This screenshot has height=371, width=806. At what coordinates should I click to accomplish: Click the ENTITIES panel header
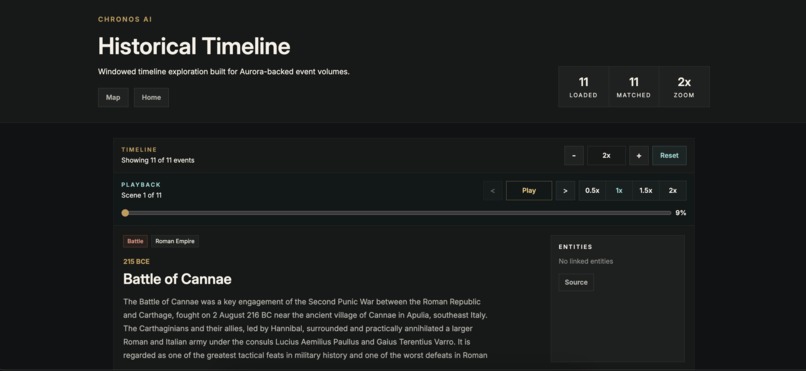click(x=575, y=247)
